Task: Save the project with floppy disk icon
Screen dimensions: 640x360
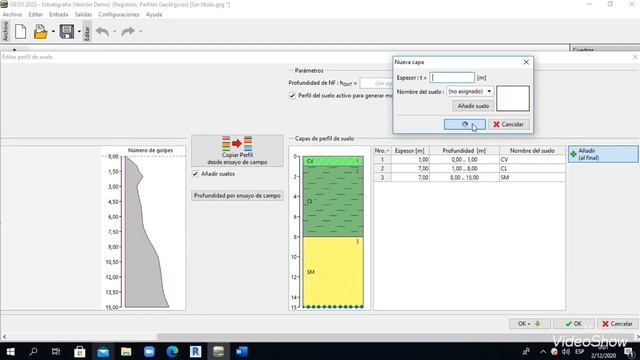Action: pyautogui.click(x=67, y=31)
